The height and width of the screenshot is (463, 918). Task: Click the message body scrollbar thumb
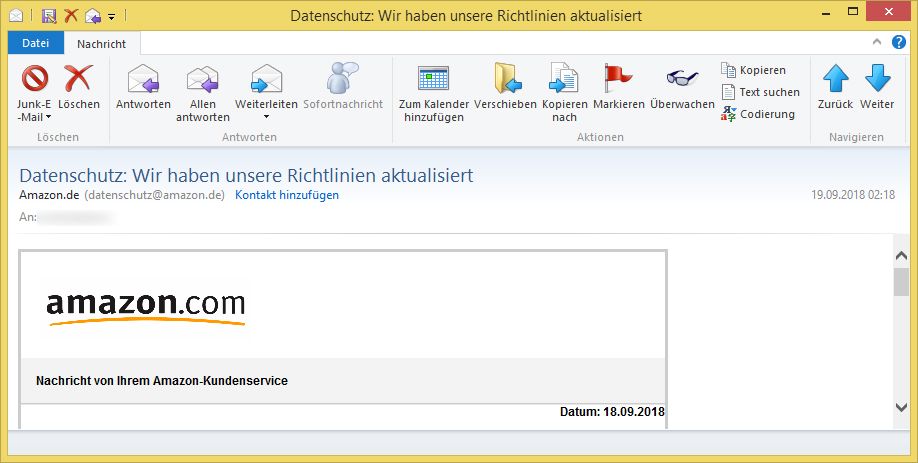[x=902, y=282]
